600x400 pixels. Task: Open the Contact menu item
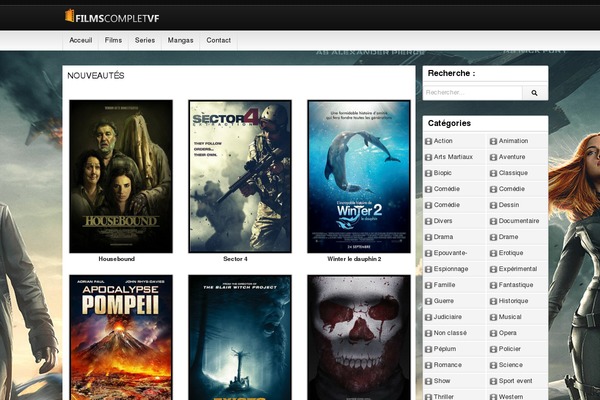[x=218, y=40]
